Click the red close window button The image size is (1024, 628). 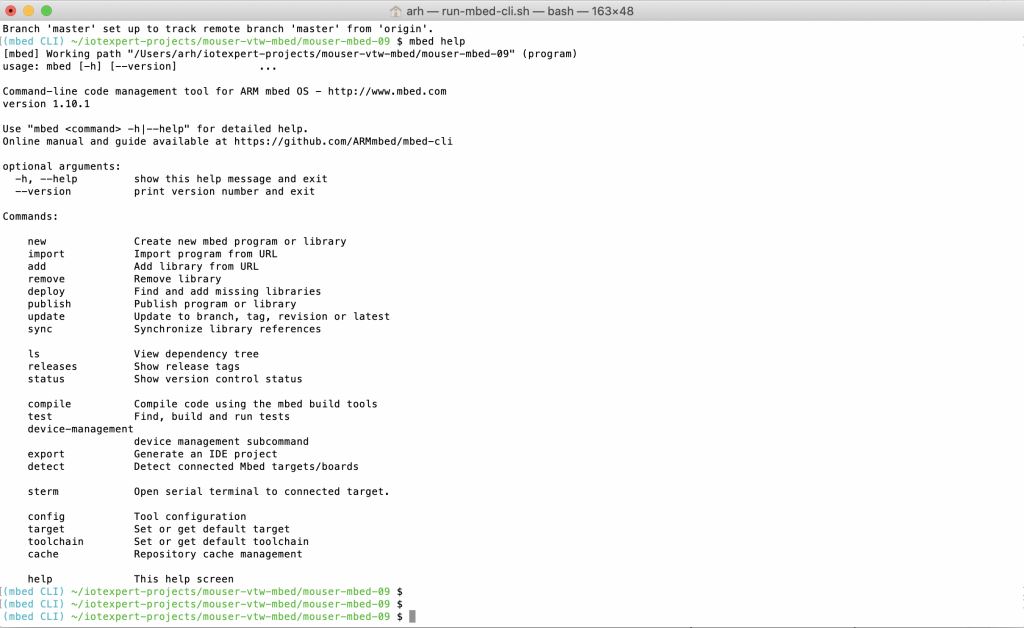click(x=10, y=10)
